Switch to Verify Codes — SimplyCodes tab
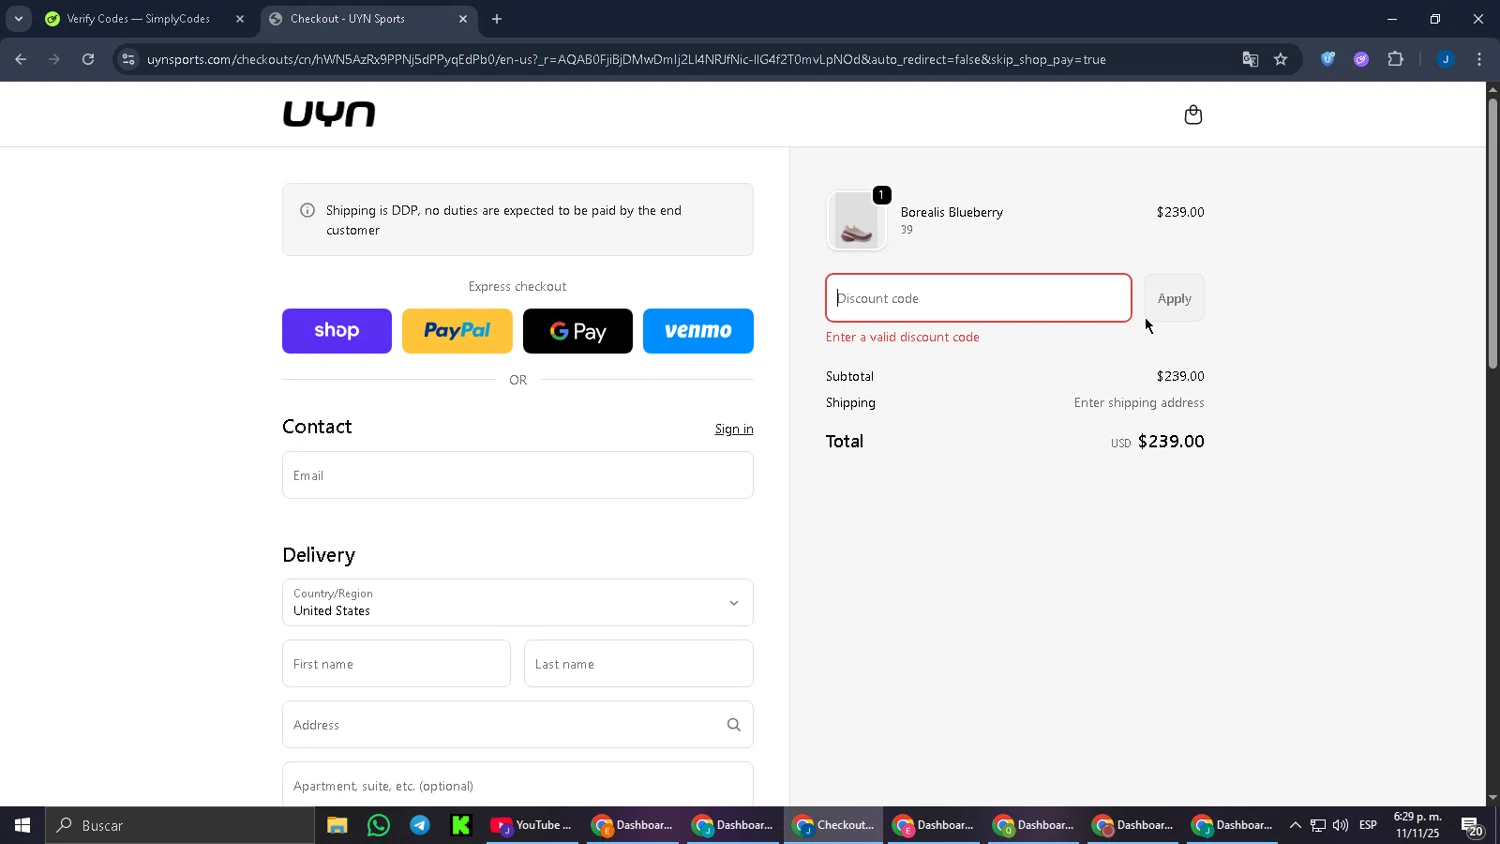The height and width of the screenshot is (844, 1500). click(138, 19)
